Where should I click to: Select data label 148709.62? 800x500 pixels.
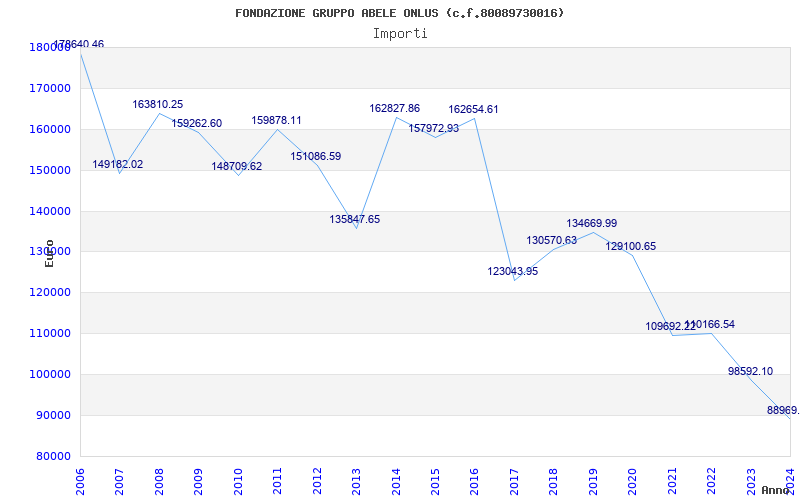tap(237, 166)
